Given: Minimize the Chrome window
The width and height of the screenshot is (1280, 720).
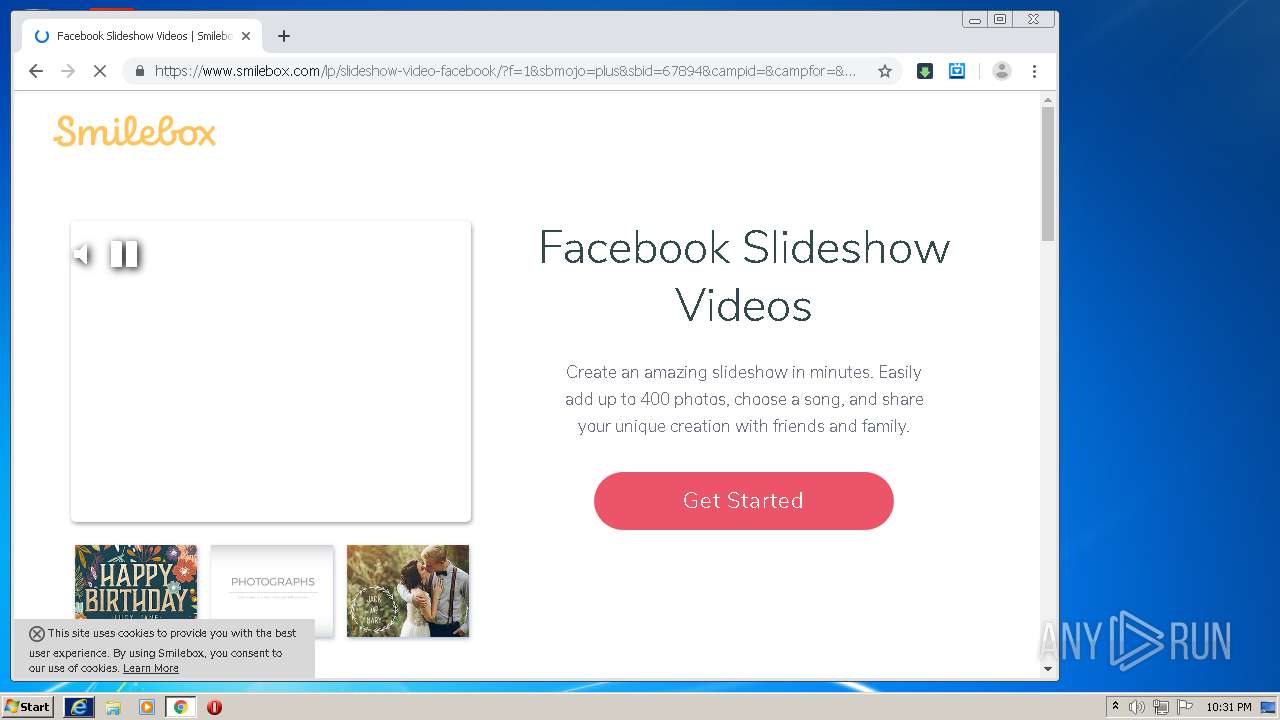Looking at the screenshot, I should pyautogui.click(x=975, y=19).
